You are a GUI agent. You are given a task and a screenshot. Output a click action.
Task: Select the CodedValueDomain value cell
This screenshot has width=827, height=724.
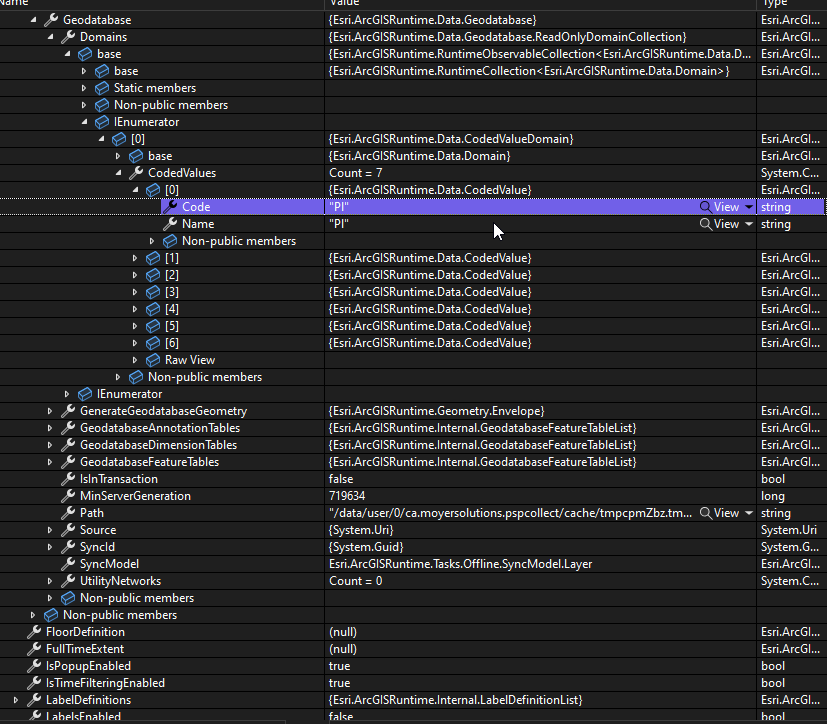(x=541, y=139)
